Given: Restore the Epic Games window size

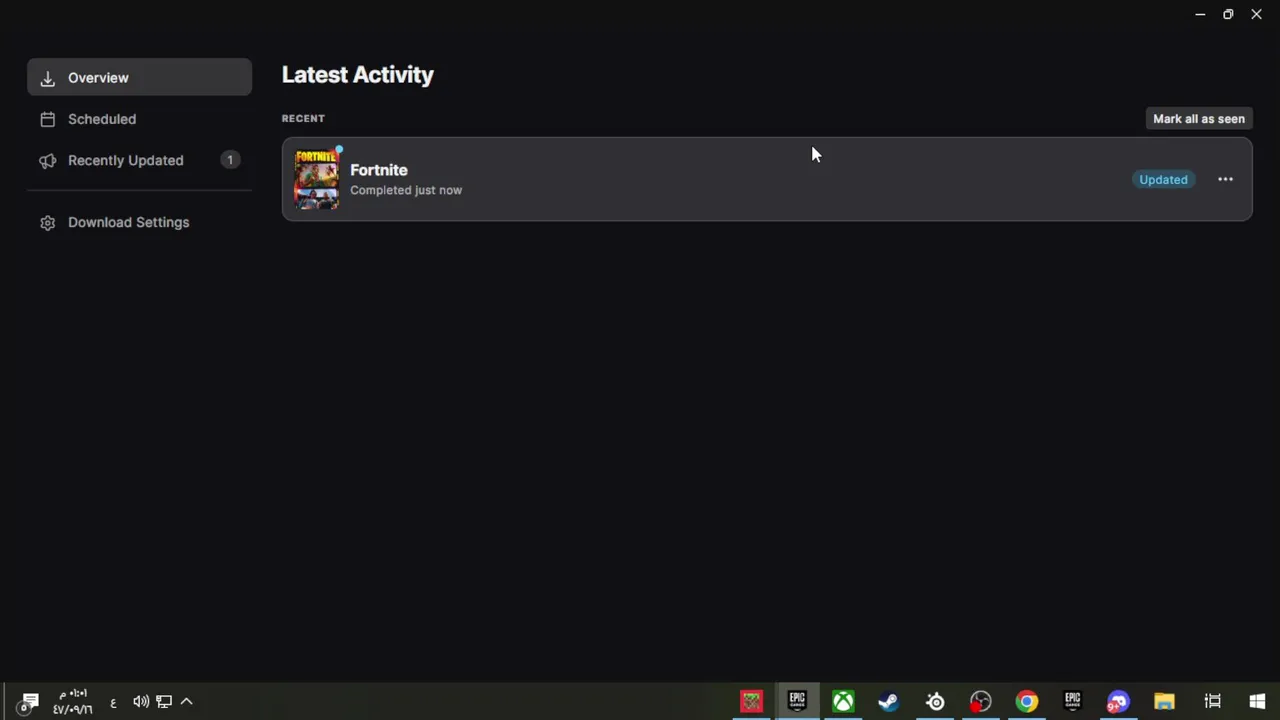Looking at the screenshot, I should 1228,14.
